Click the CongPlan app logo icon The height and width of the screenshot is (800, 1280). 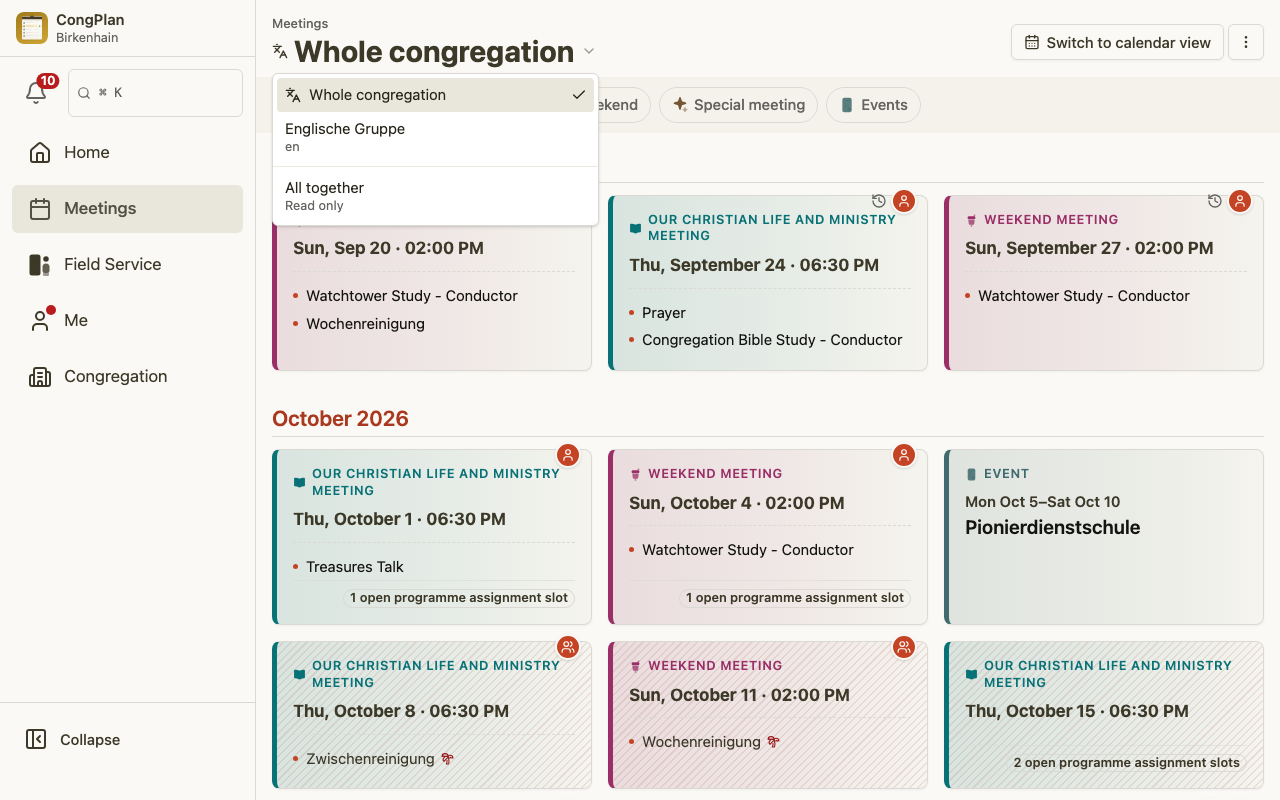click(x=32, y=28)
